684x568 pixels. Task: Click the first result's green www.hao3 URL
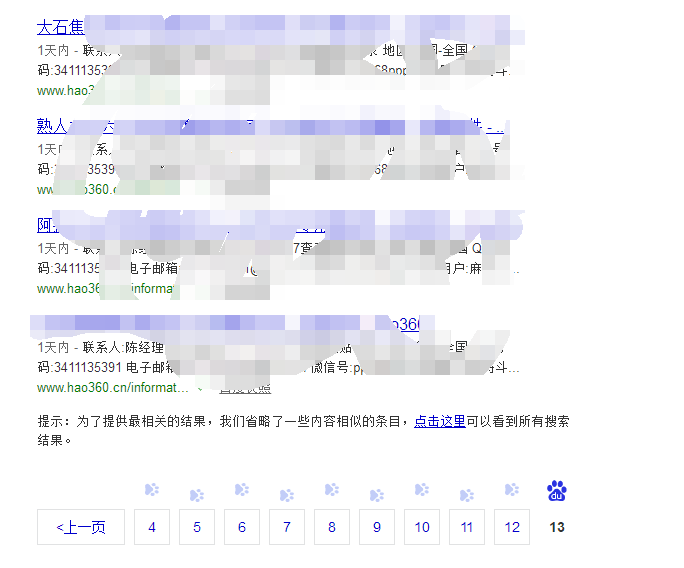click(x=65, y=90)
